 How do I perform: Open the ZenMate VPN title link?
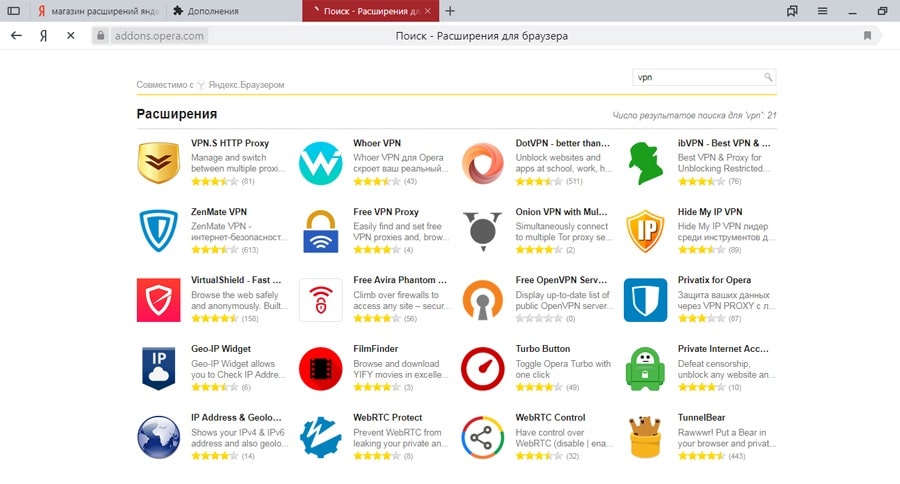[219, 212]
